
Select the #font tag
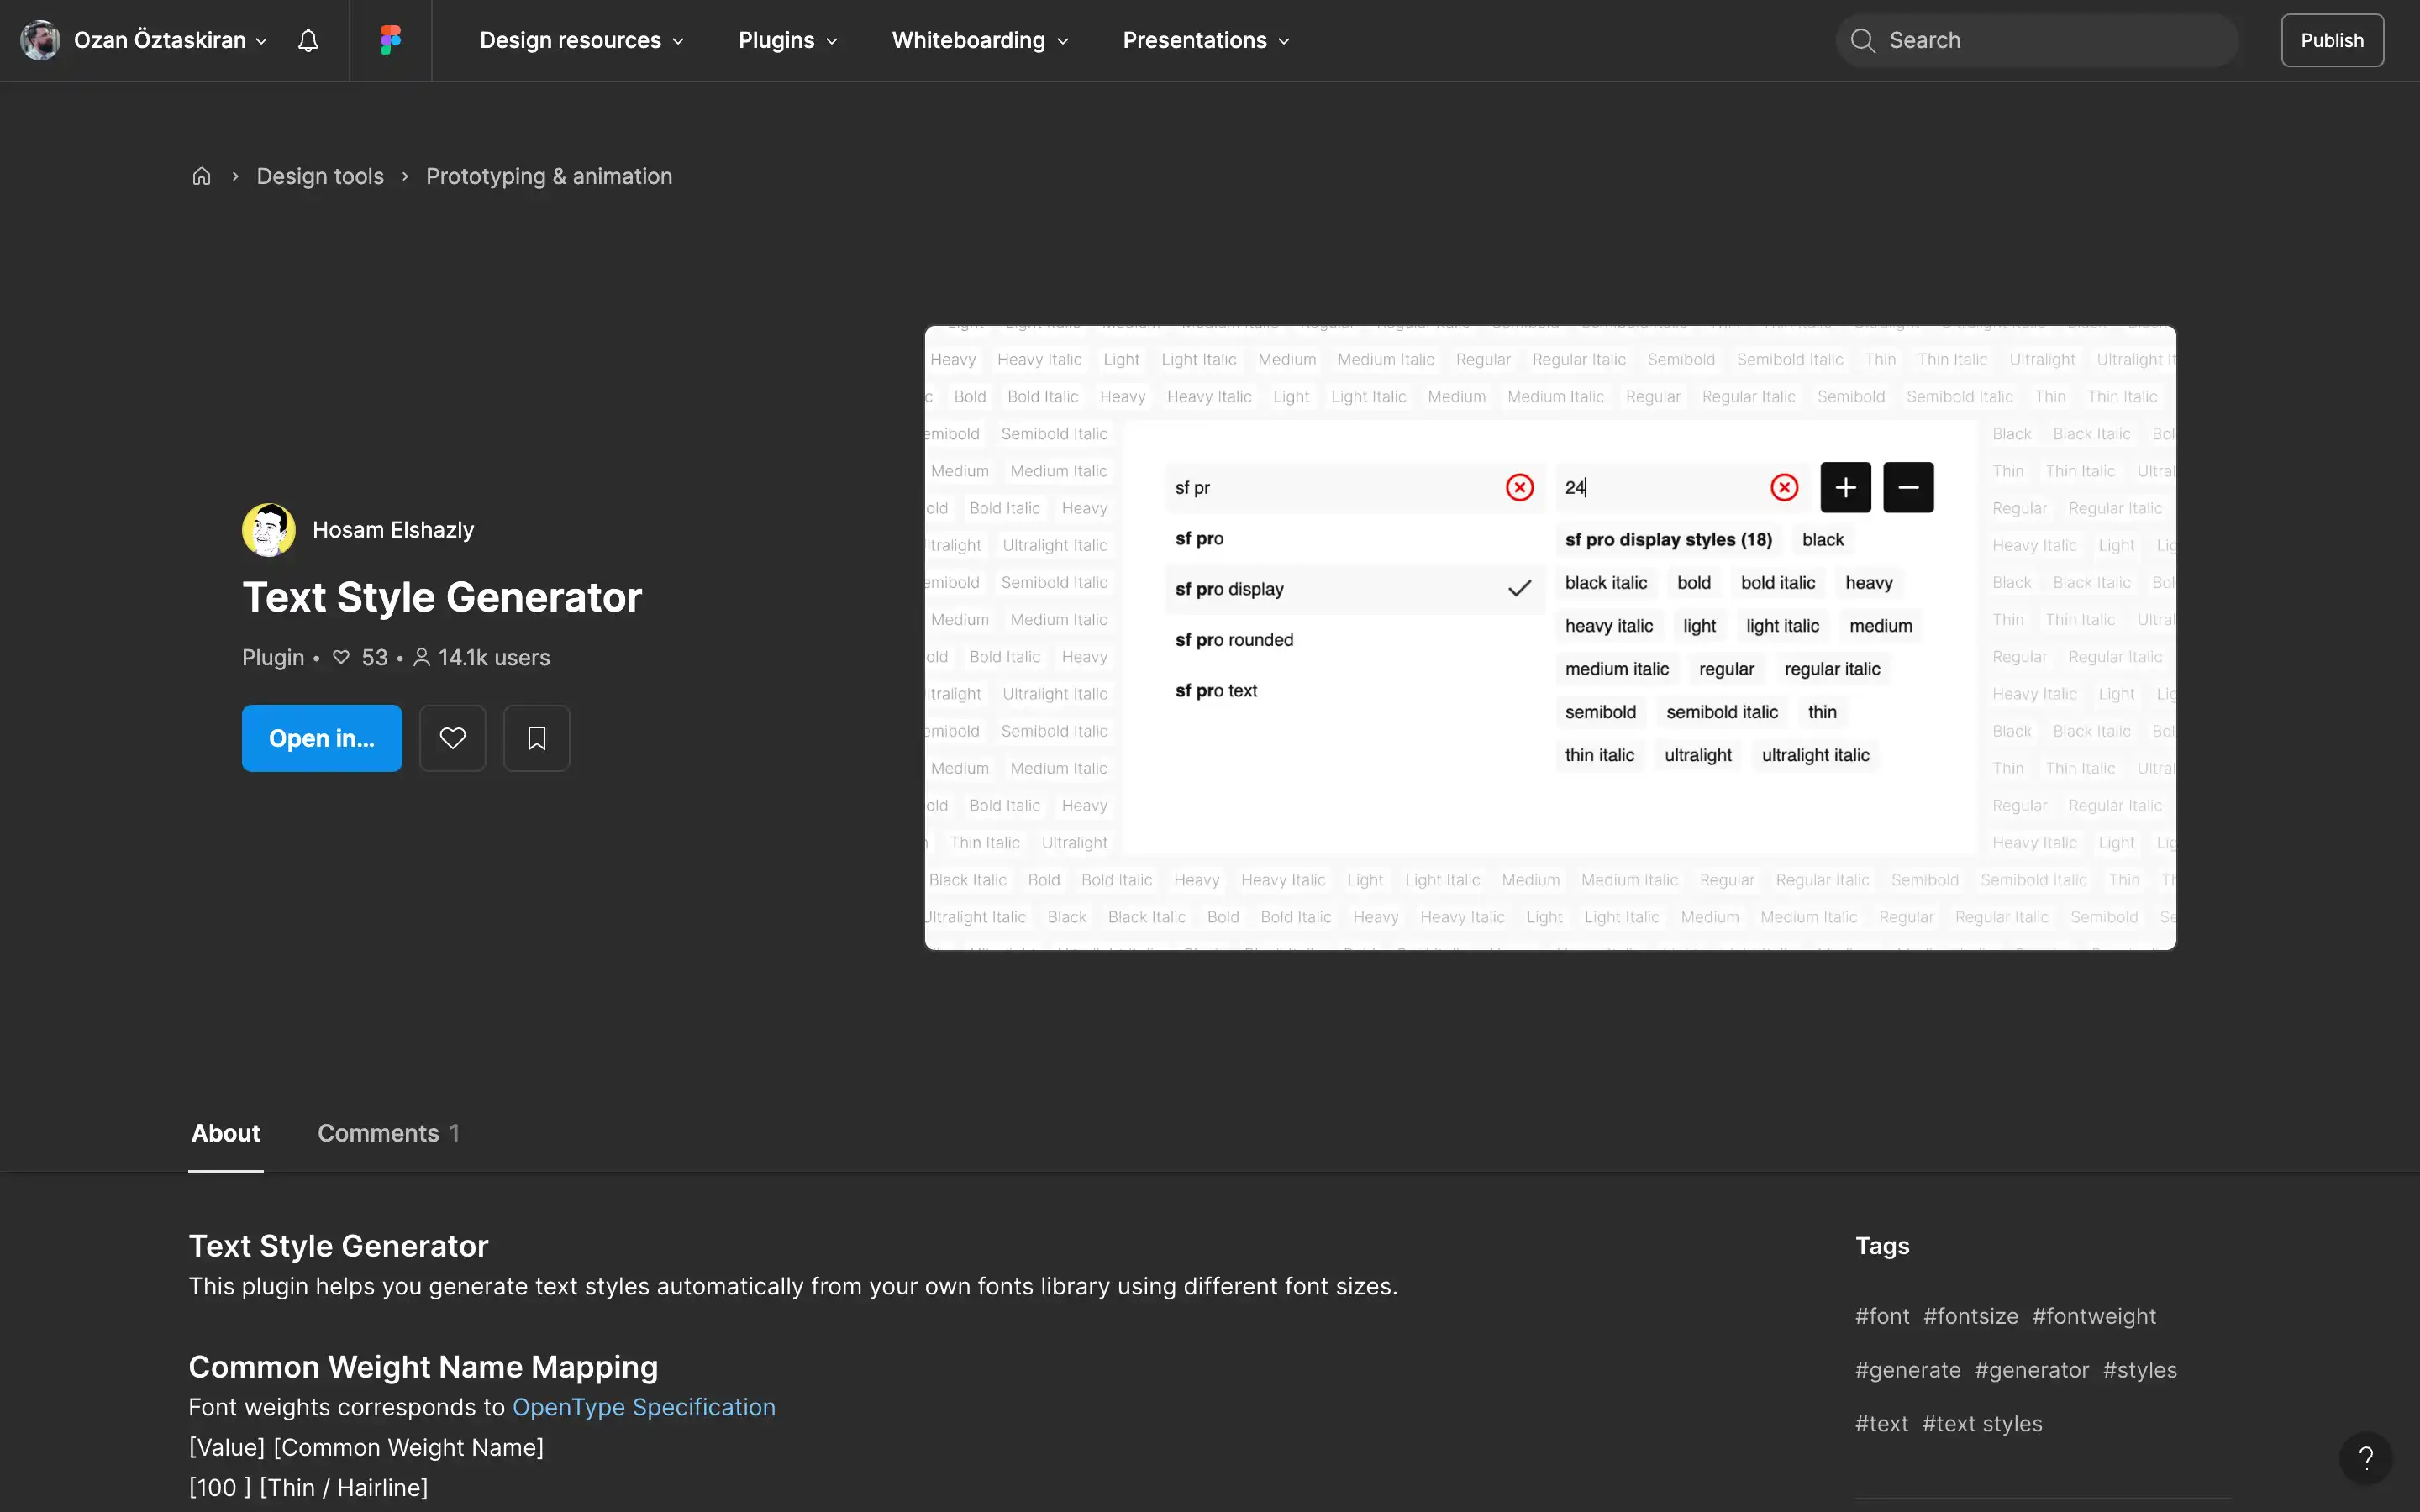tap(1882, 1316)
